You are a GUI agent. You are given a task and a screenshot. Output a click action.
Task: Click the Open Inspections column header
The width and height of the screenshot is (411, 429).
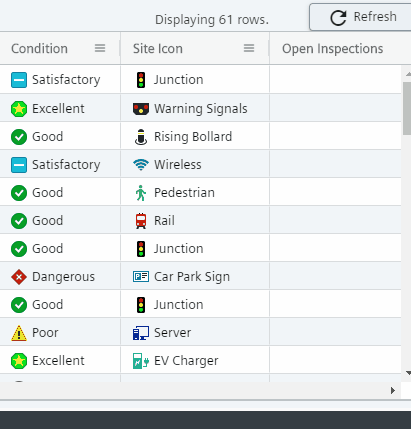[x=332, y=49]
